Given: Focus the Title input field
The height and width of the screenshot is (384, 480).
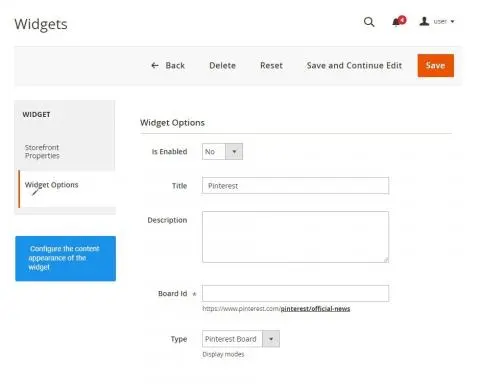Looking at the screenshot, I should (x=295, y=186).
